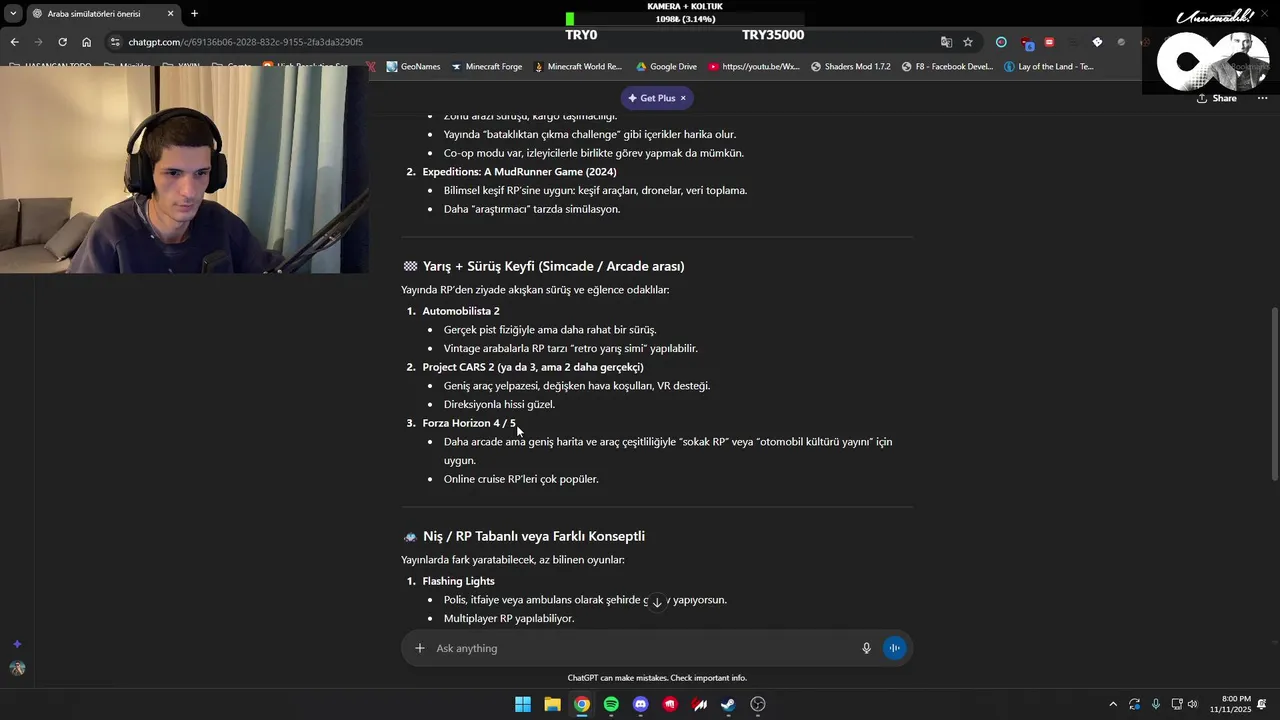Click the system tray microphone icon
1280x720 pixels.
coord(1155,704)
